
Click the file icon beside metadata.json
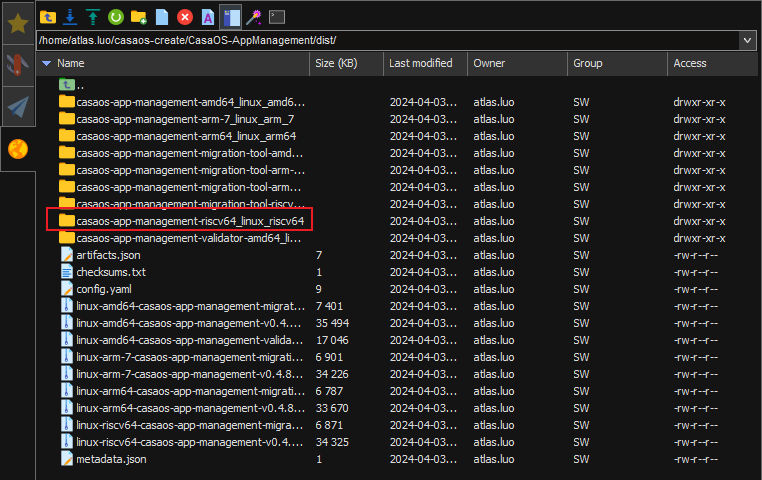tap(67, 459)
